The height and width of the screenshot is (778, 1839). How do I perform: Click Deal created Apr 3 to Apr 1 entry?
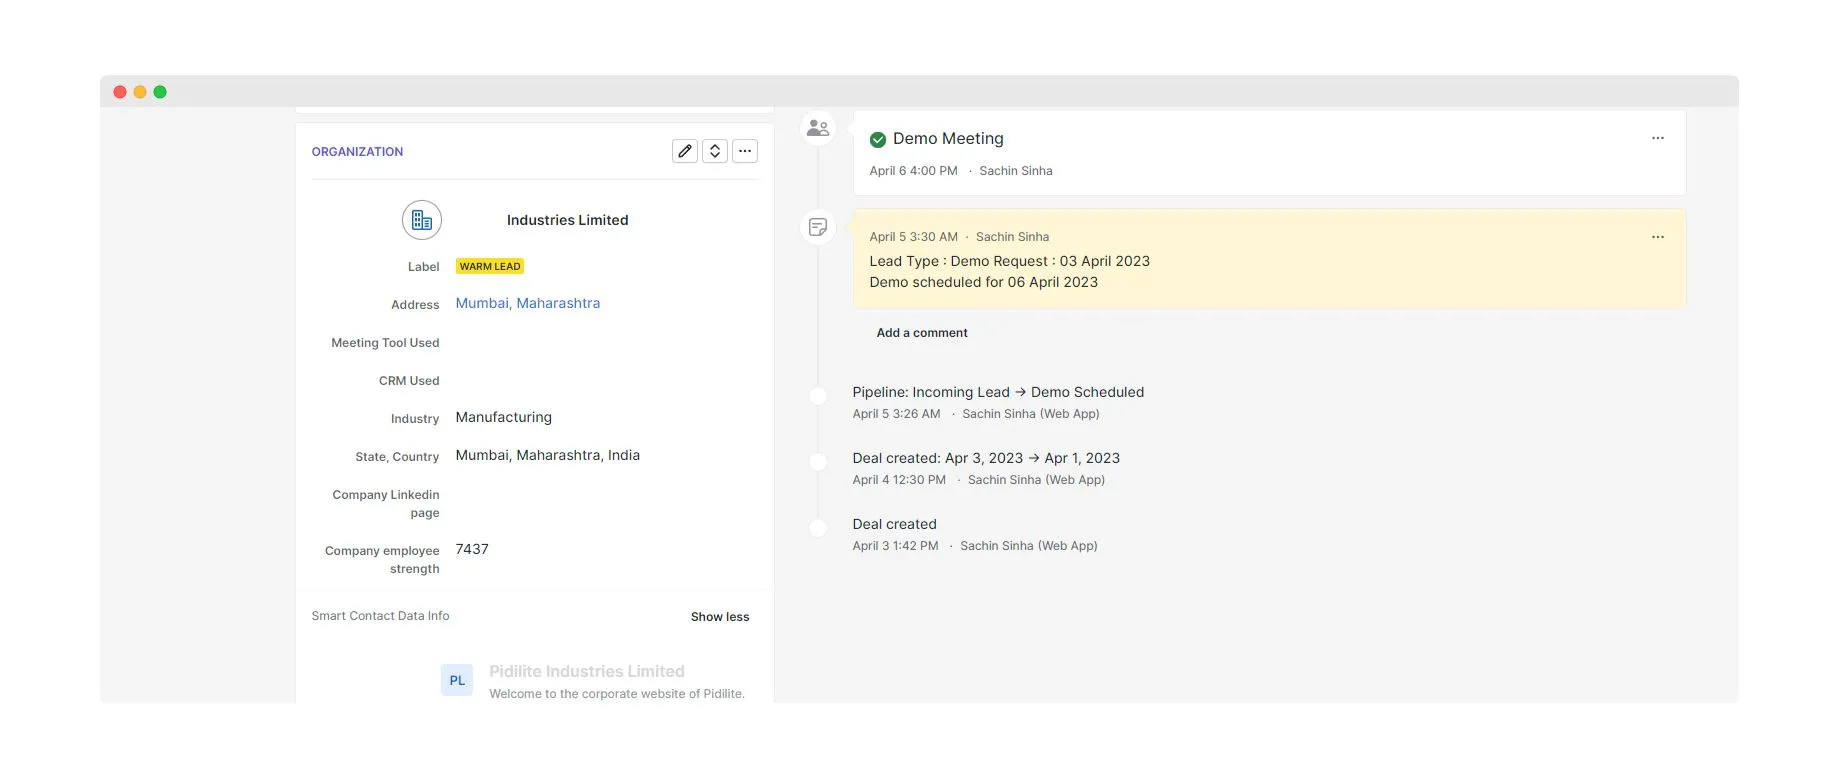[986, 458]
